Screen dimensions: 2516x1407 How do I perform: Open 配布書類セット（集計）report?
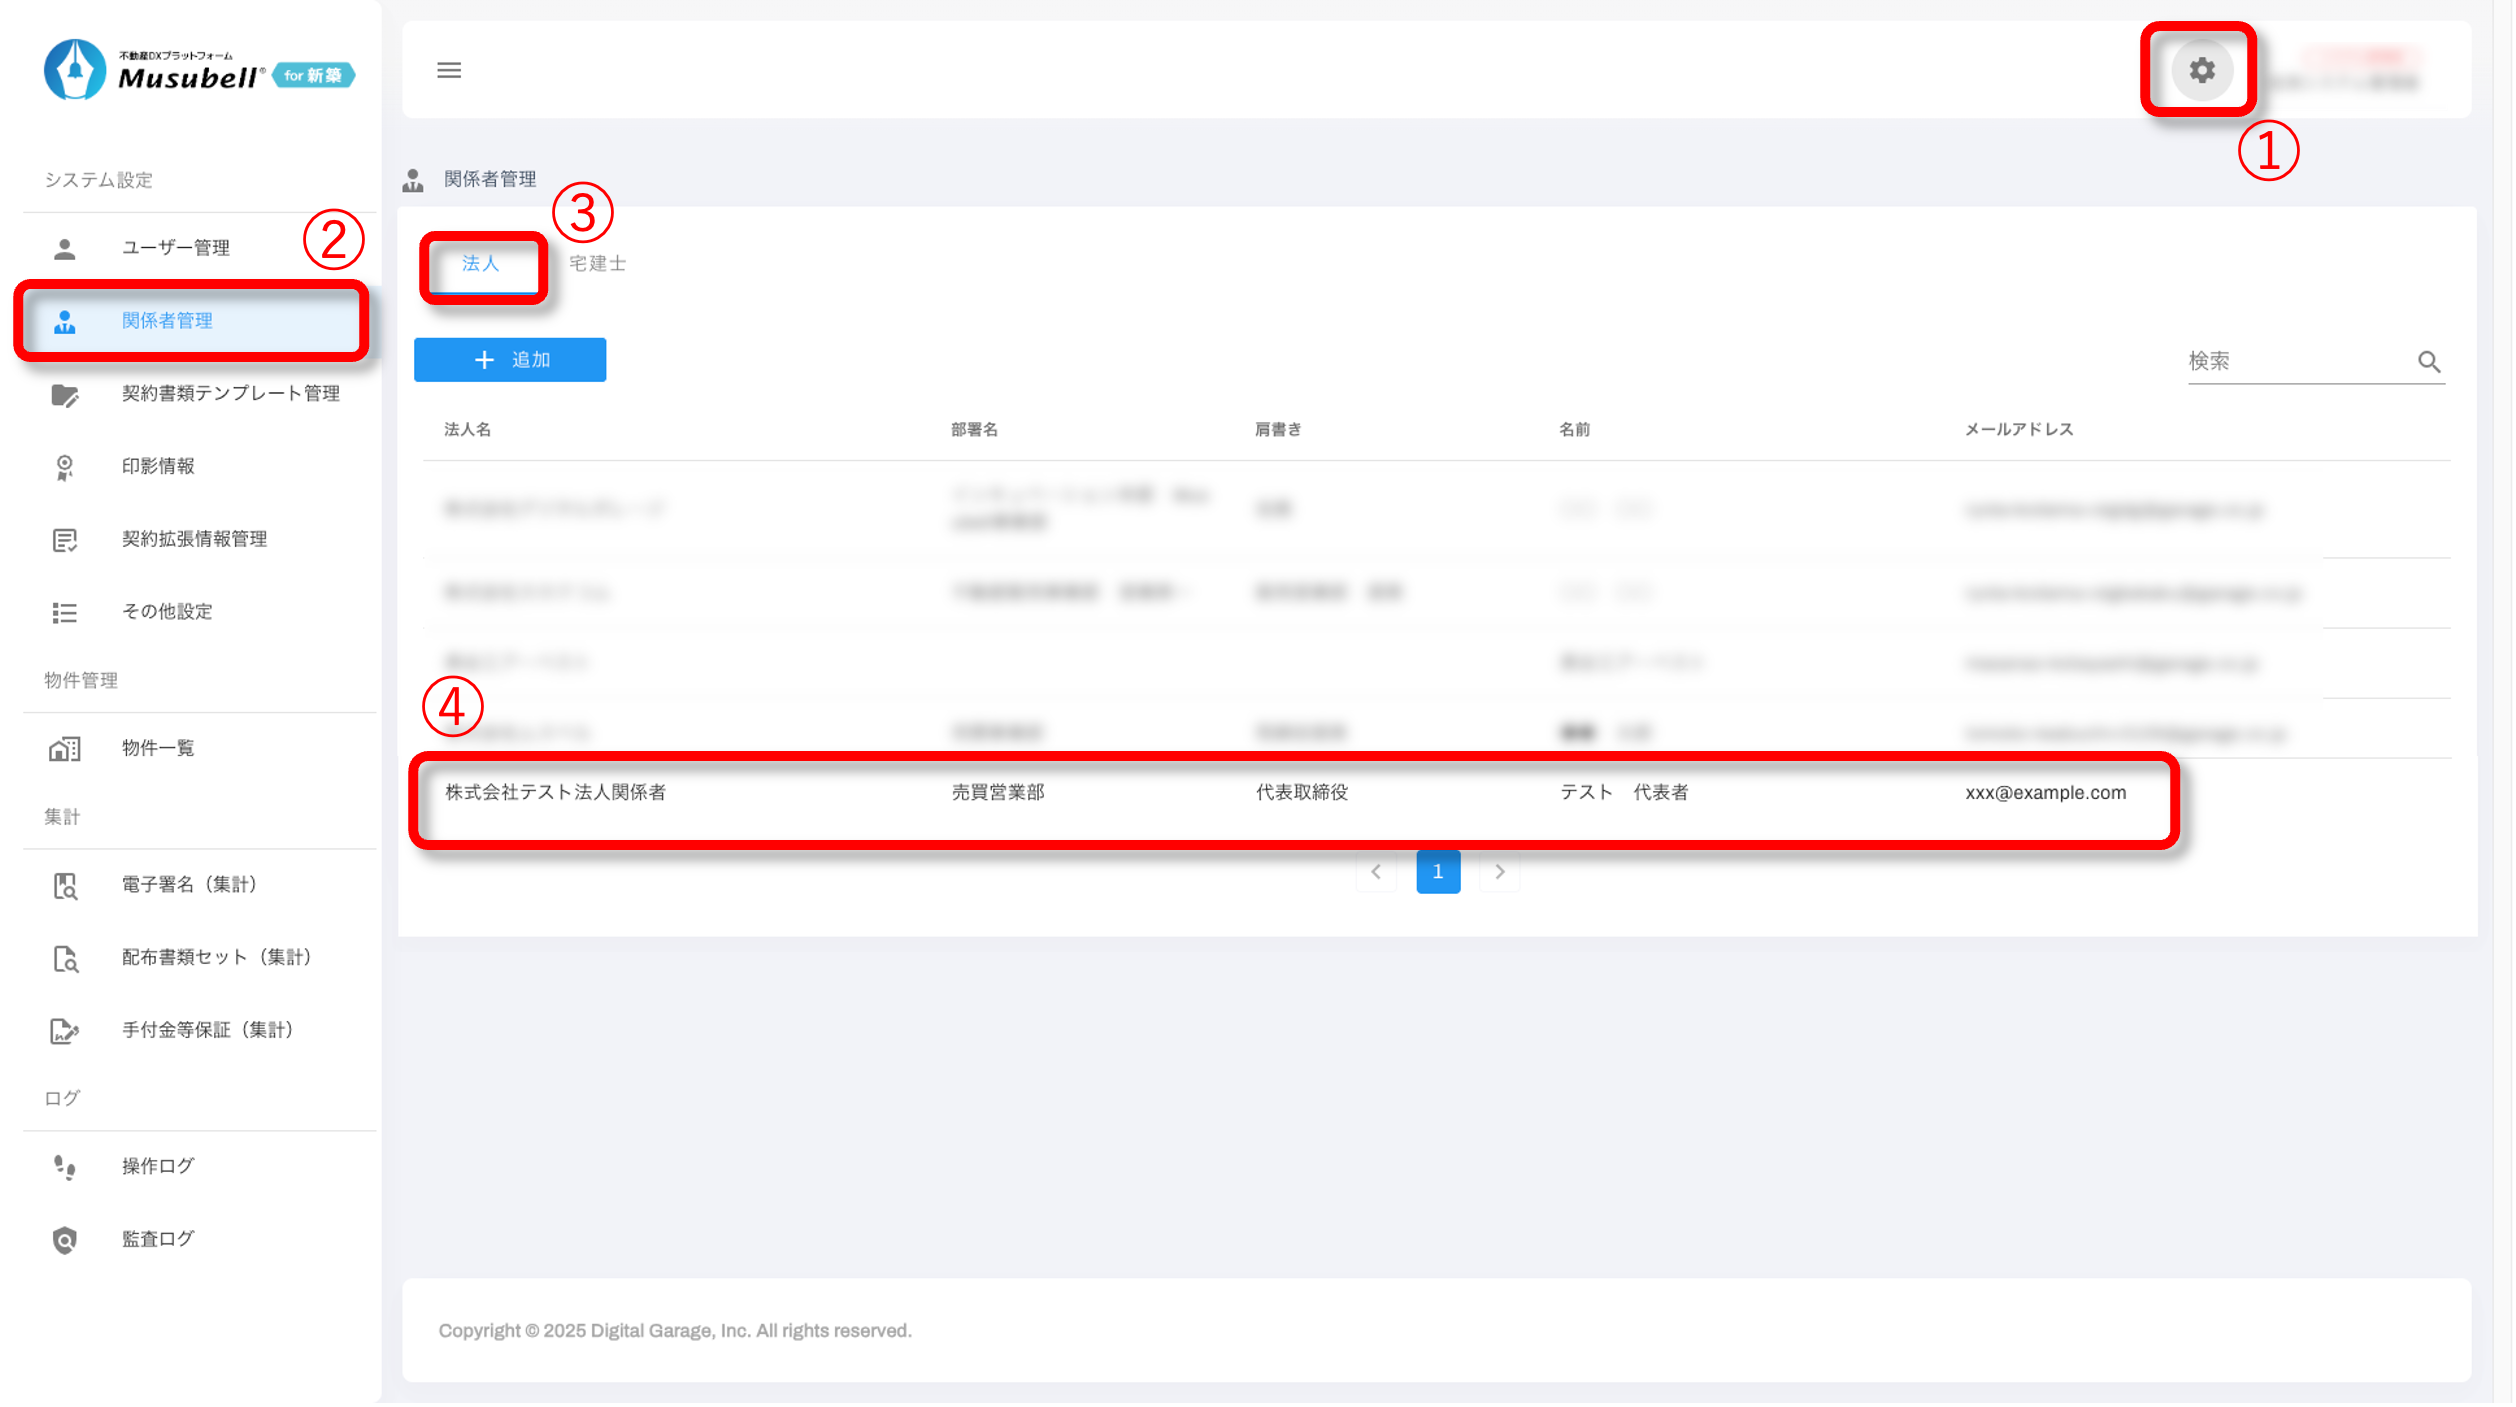coord(217,958)
